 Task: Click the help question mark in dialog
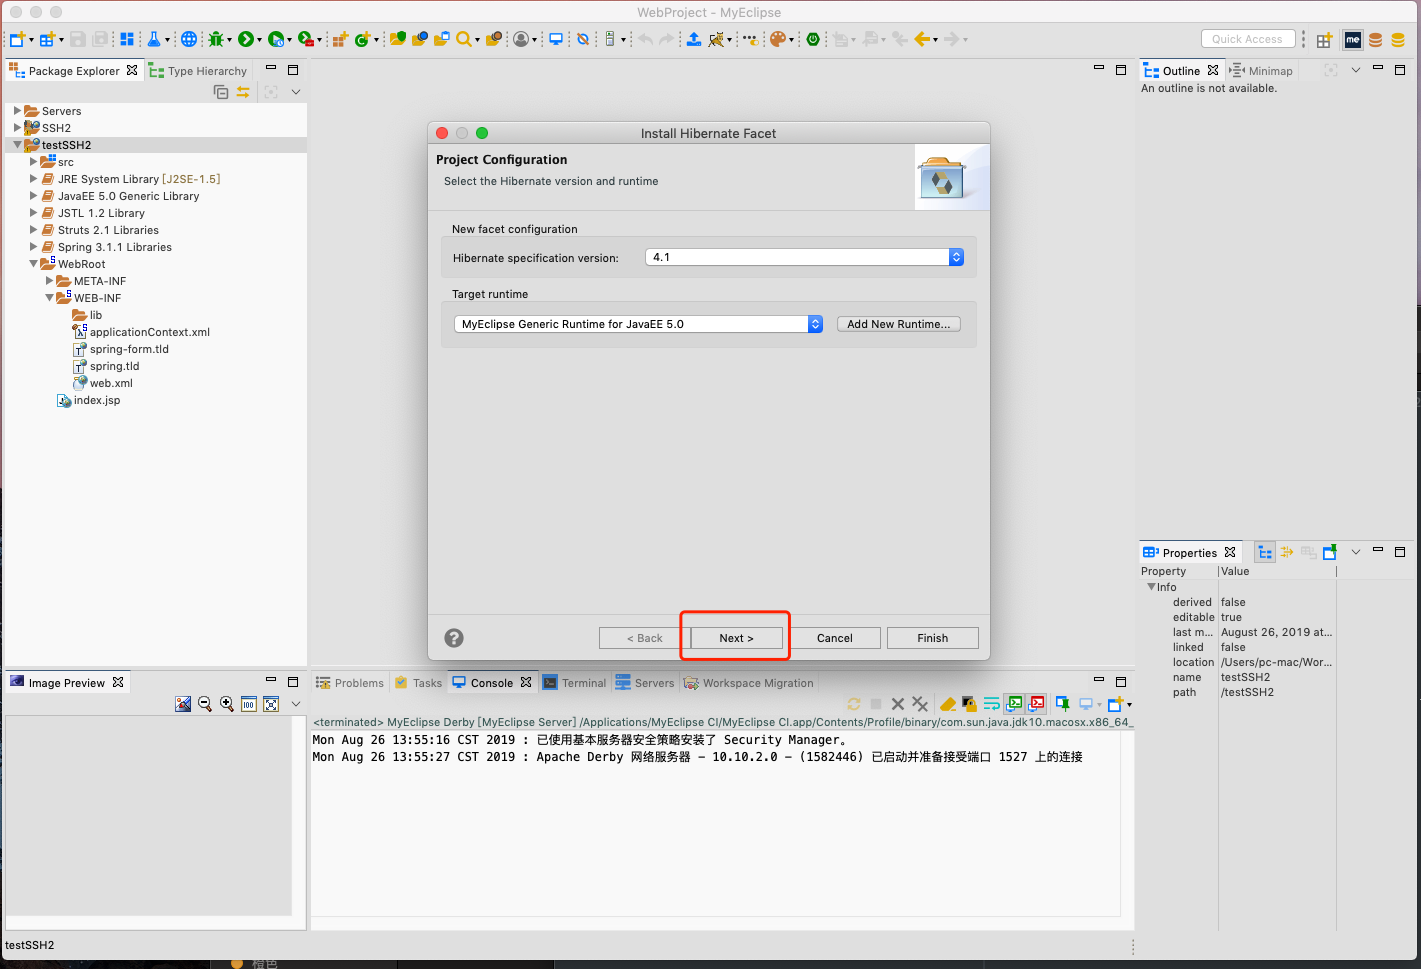pos(454,638)
